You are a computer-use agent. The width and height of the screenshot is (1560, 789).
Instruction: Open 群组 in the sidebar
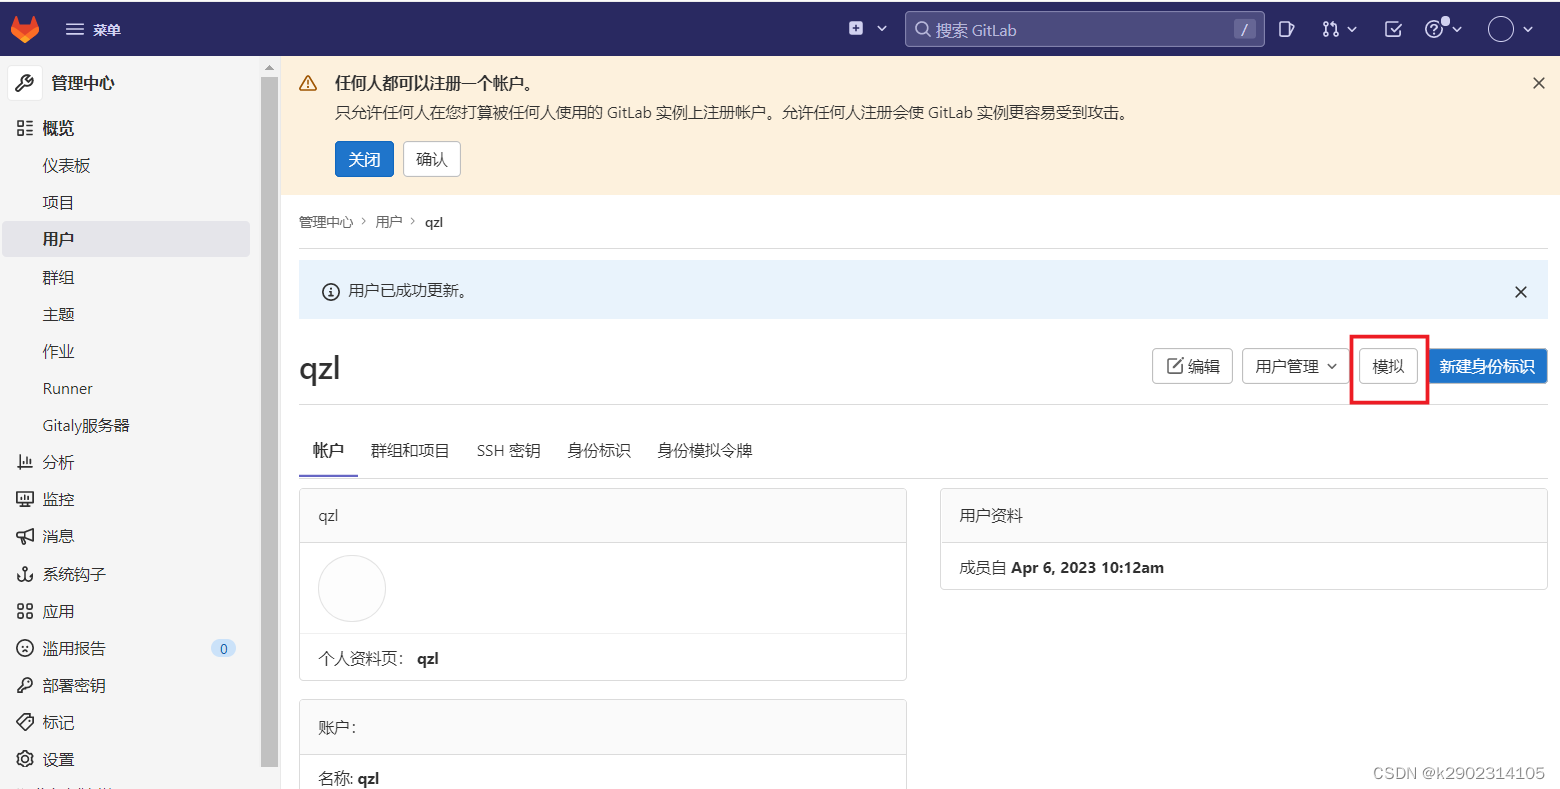(x=58, y=277)
